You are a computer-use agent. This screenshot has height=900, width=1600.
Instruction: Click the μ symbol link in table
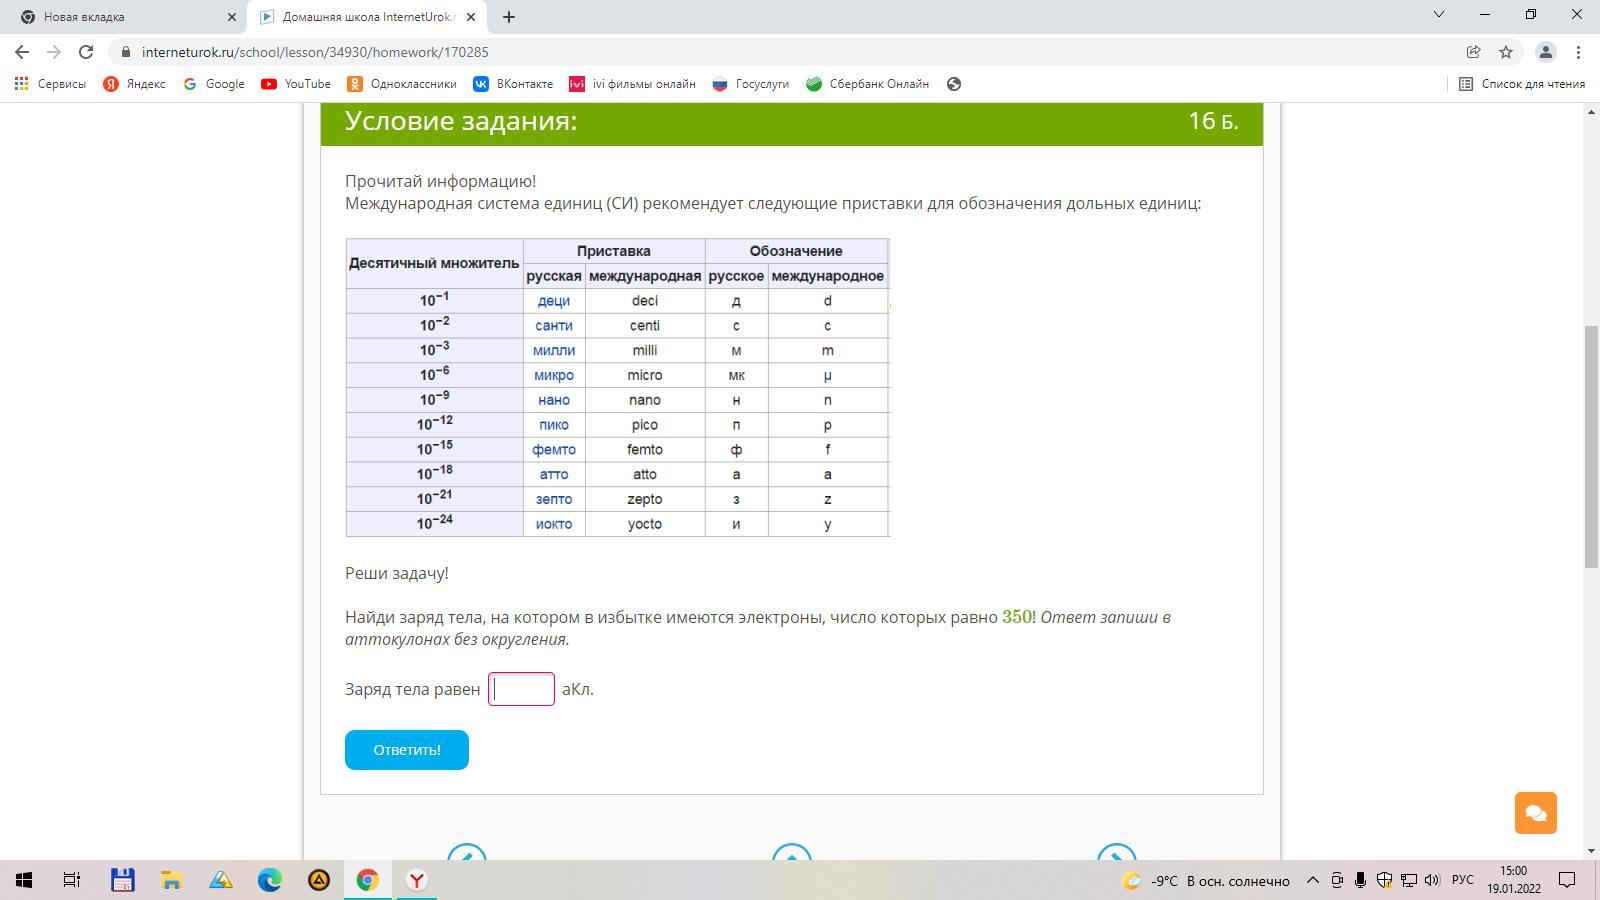(x=827, y=376)
